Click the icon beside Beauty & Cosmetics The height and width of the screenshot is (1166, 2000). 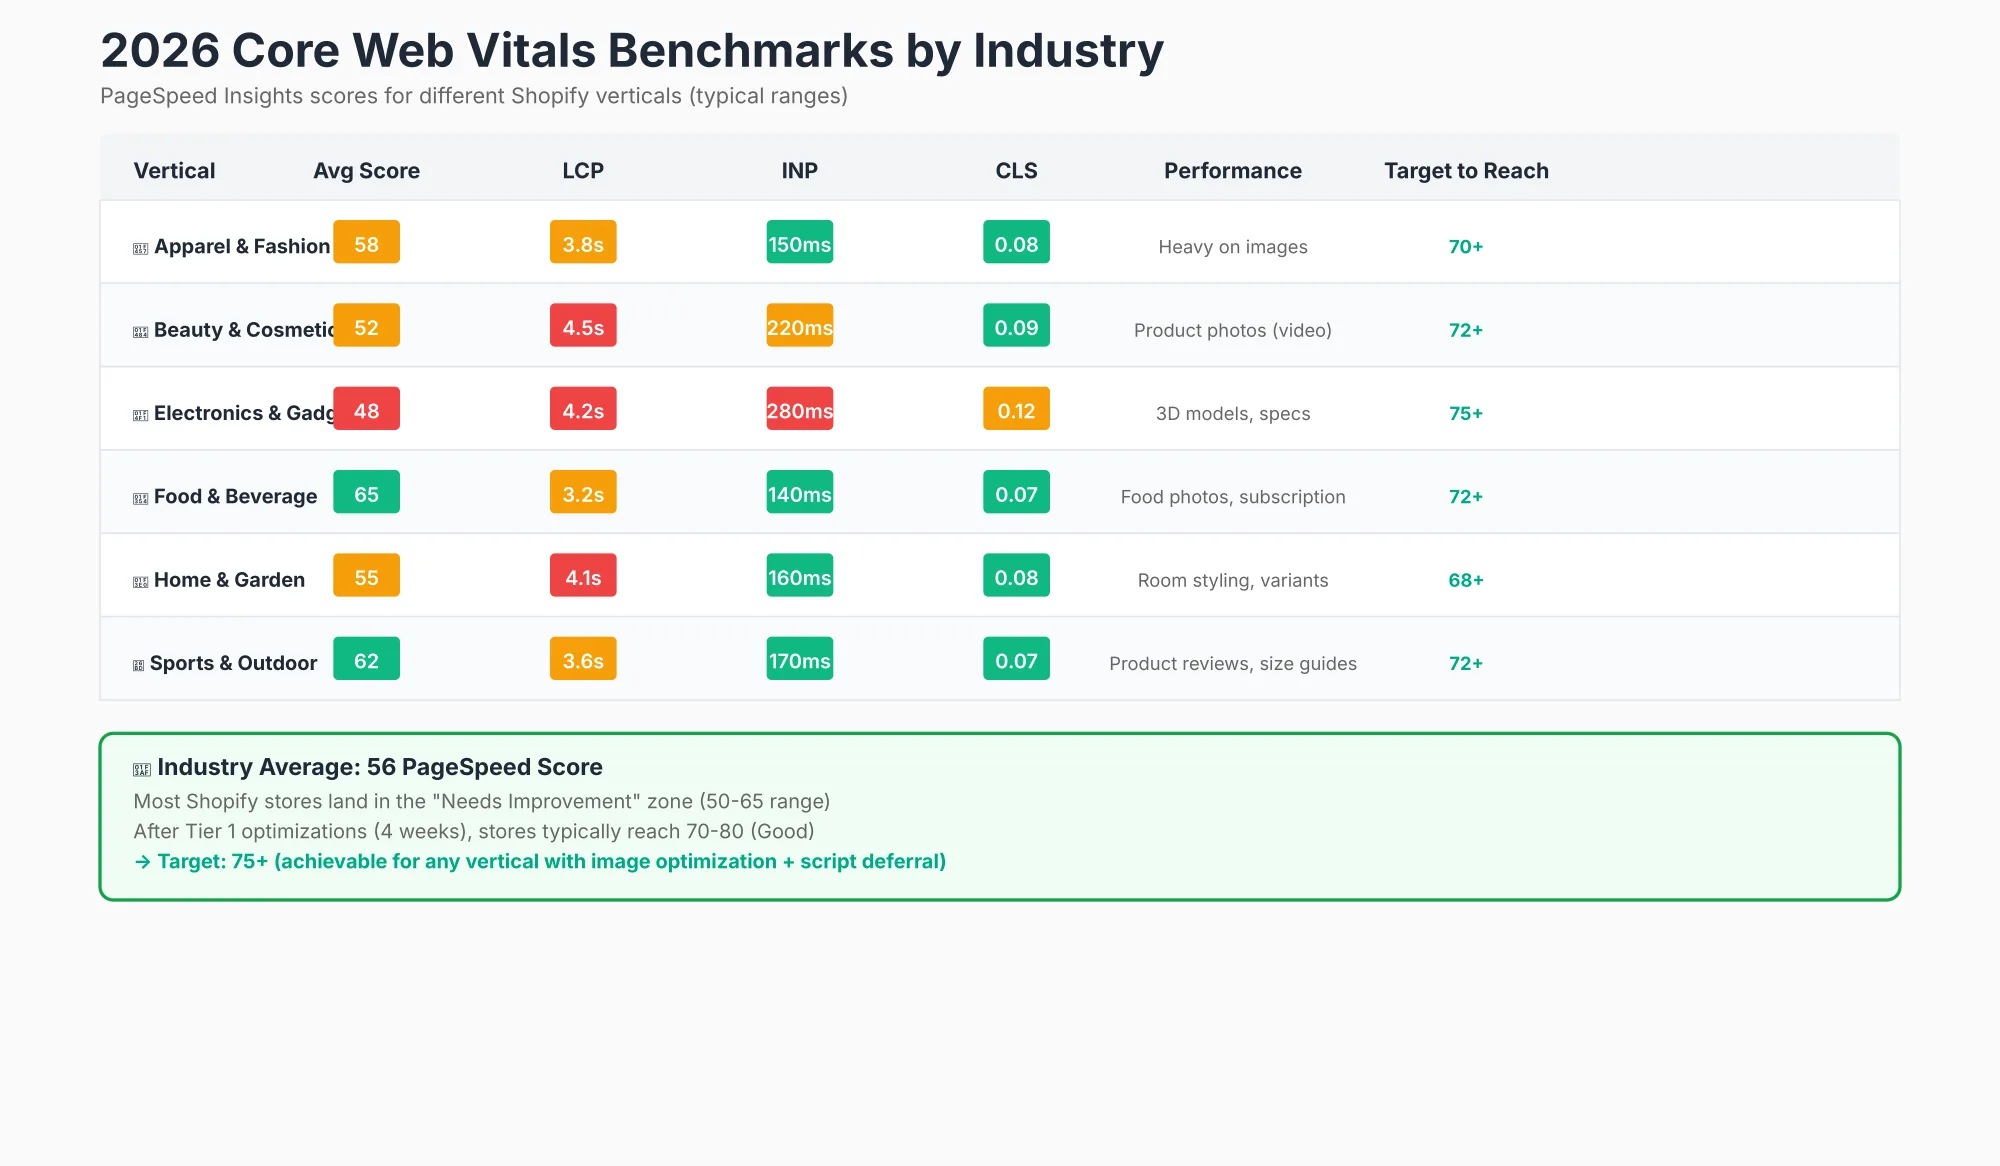(x=141, y=331)
